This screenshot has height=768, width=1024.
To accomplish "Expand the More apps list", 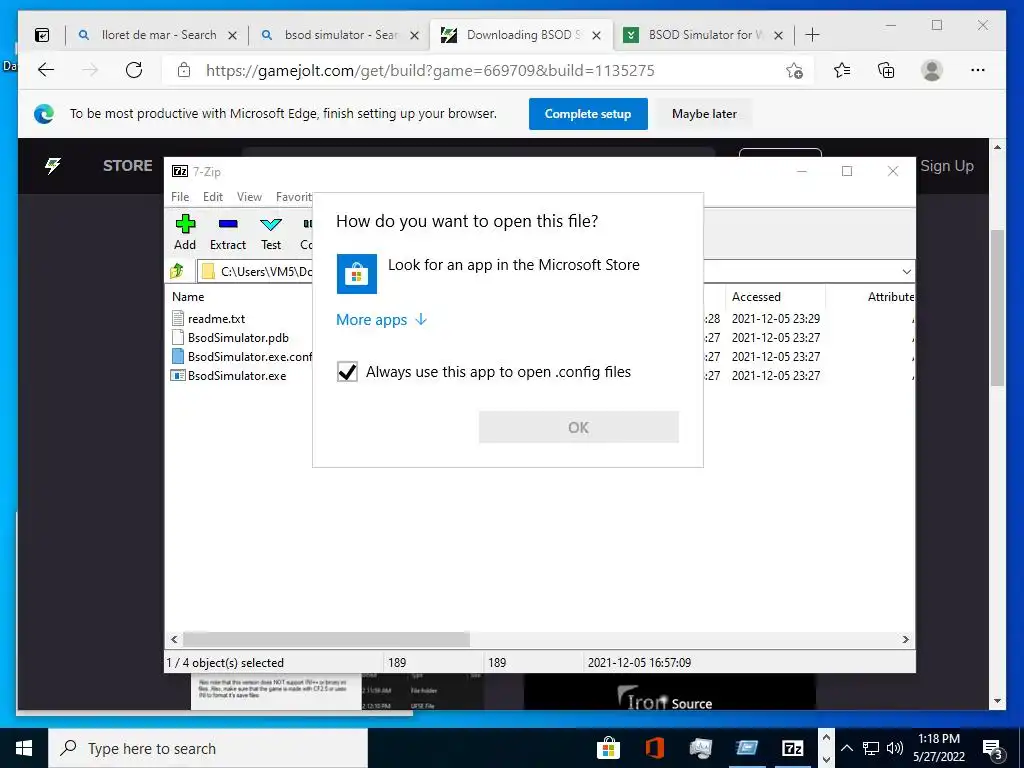I will click(x=381, y=319).
